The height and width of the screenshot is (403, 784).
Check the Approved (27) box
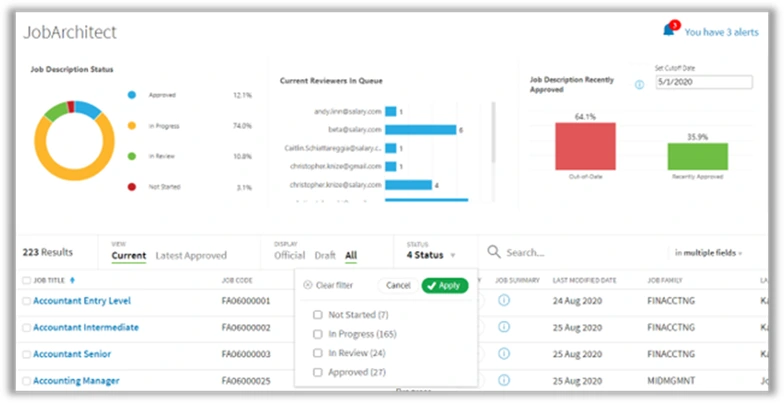pyautogui.click(x=318, y=372)
